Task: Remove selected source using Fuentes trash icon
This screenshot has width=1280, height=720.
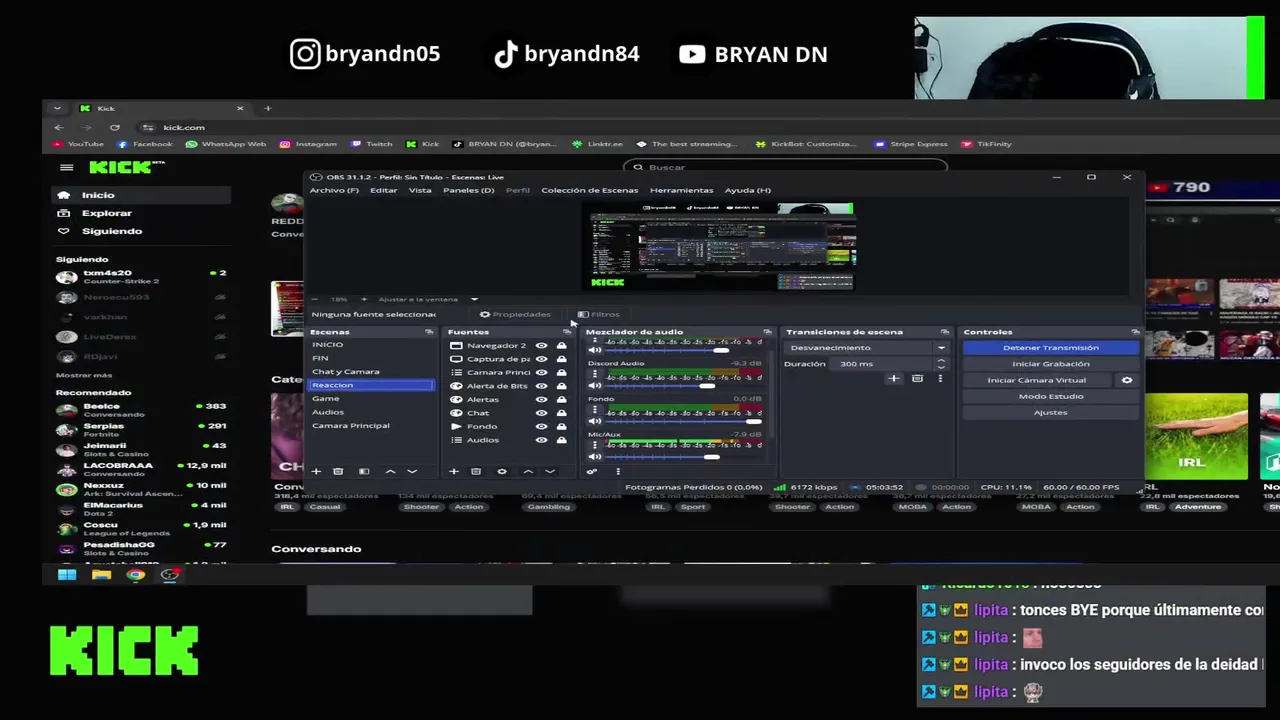Action: click(476, 471)
